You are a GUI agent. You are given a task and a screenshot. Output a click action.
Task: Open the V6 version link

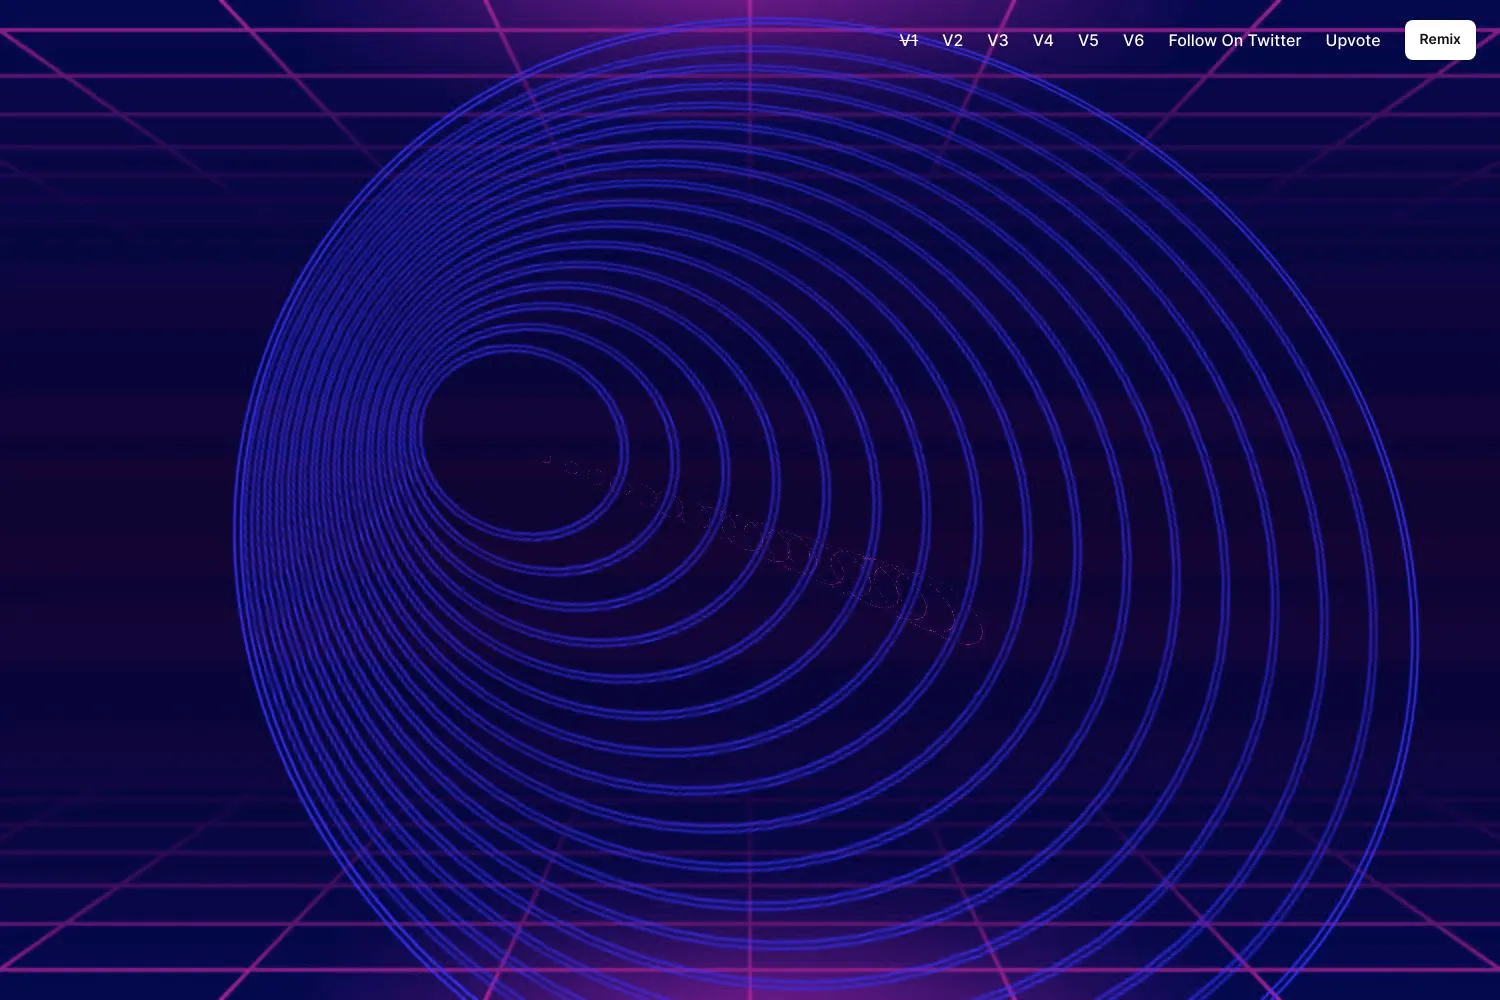point(1133,40)
